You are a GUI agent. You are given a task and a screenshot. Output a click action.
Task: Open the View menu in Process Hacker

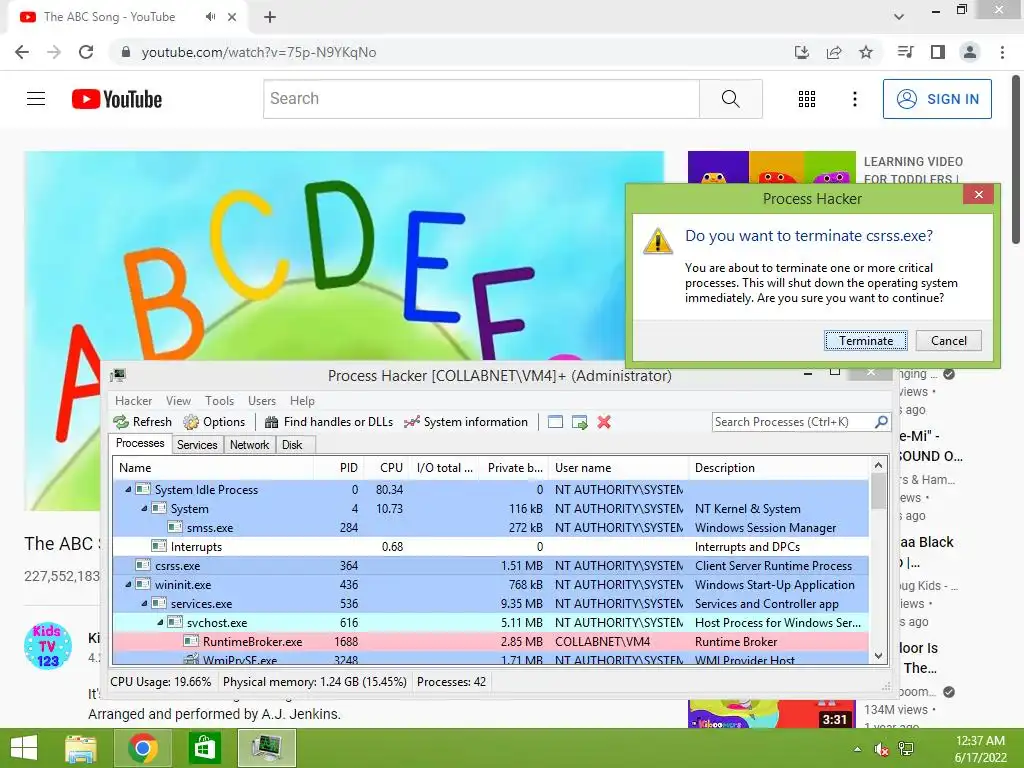tap(178, 400)
